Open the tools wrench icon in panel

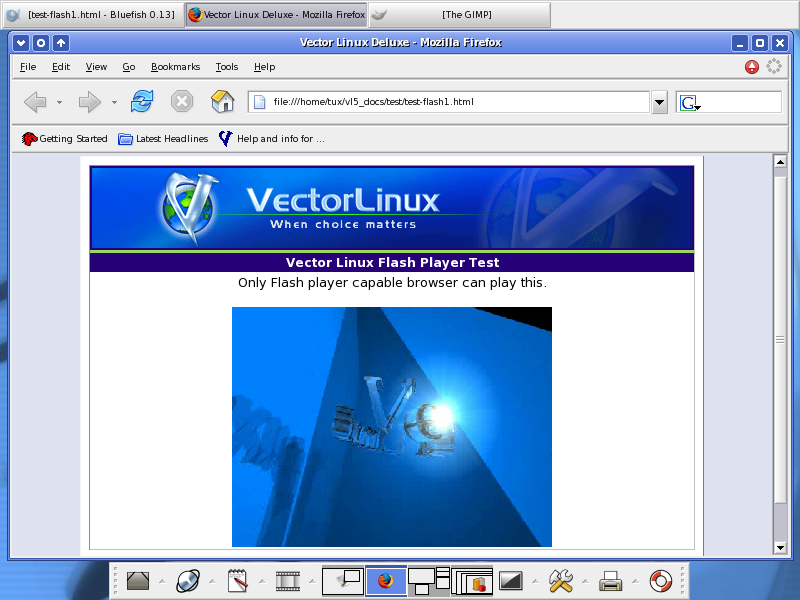[561, 581]
